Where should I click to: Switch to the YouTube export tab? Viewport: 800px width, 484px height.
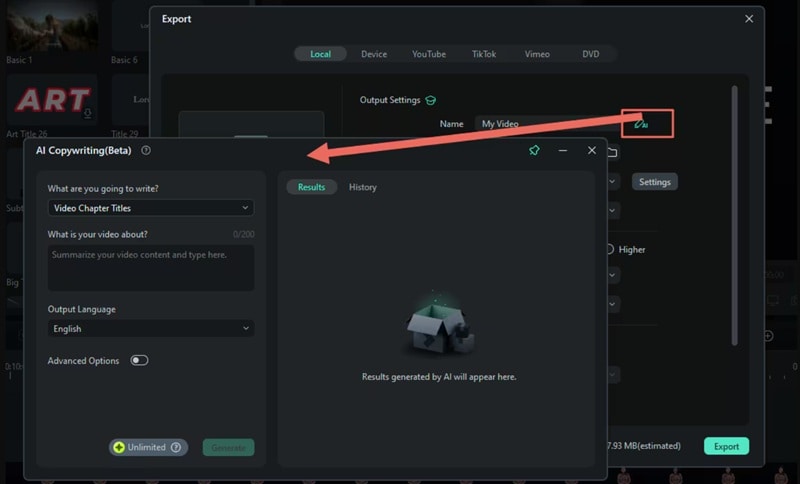tap(429, 54)
